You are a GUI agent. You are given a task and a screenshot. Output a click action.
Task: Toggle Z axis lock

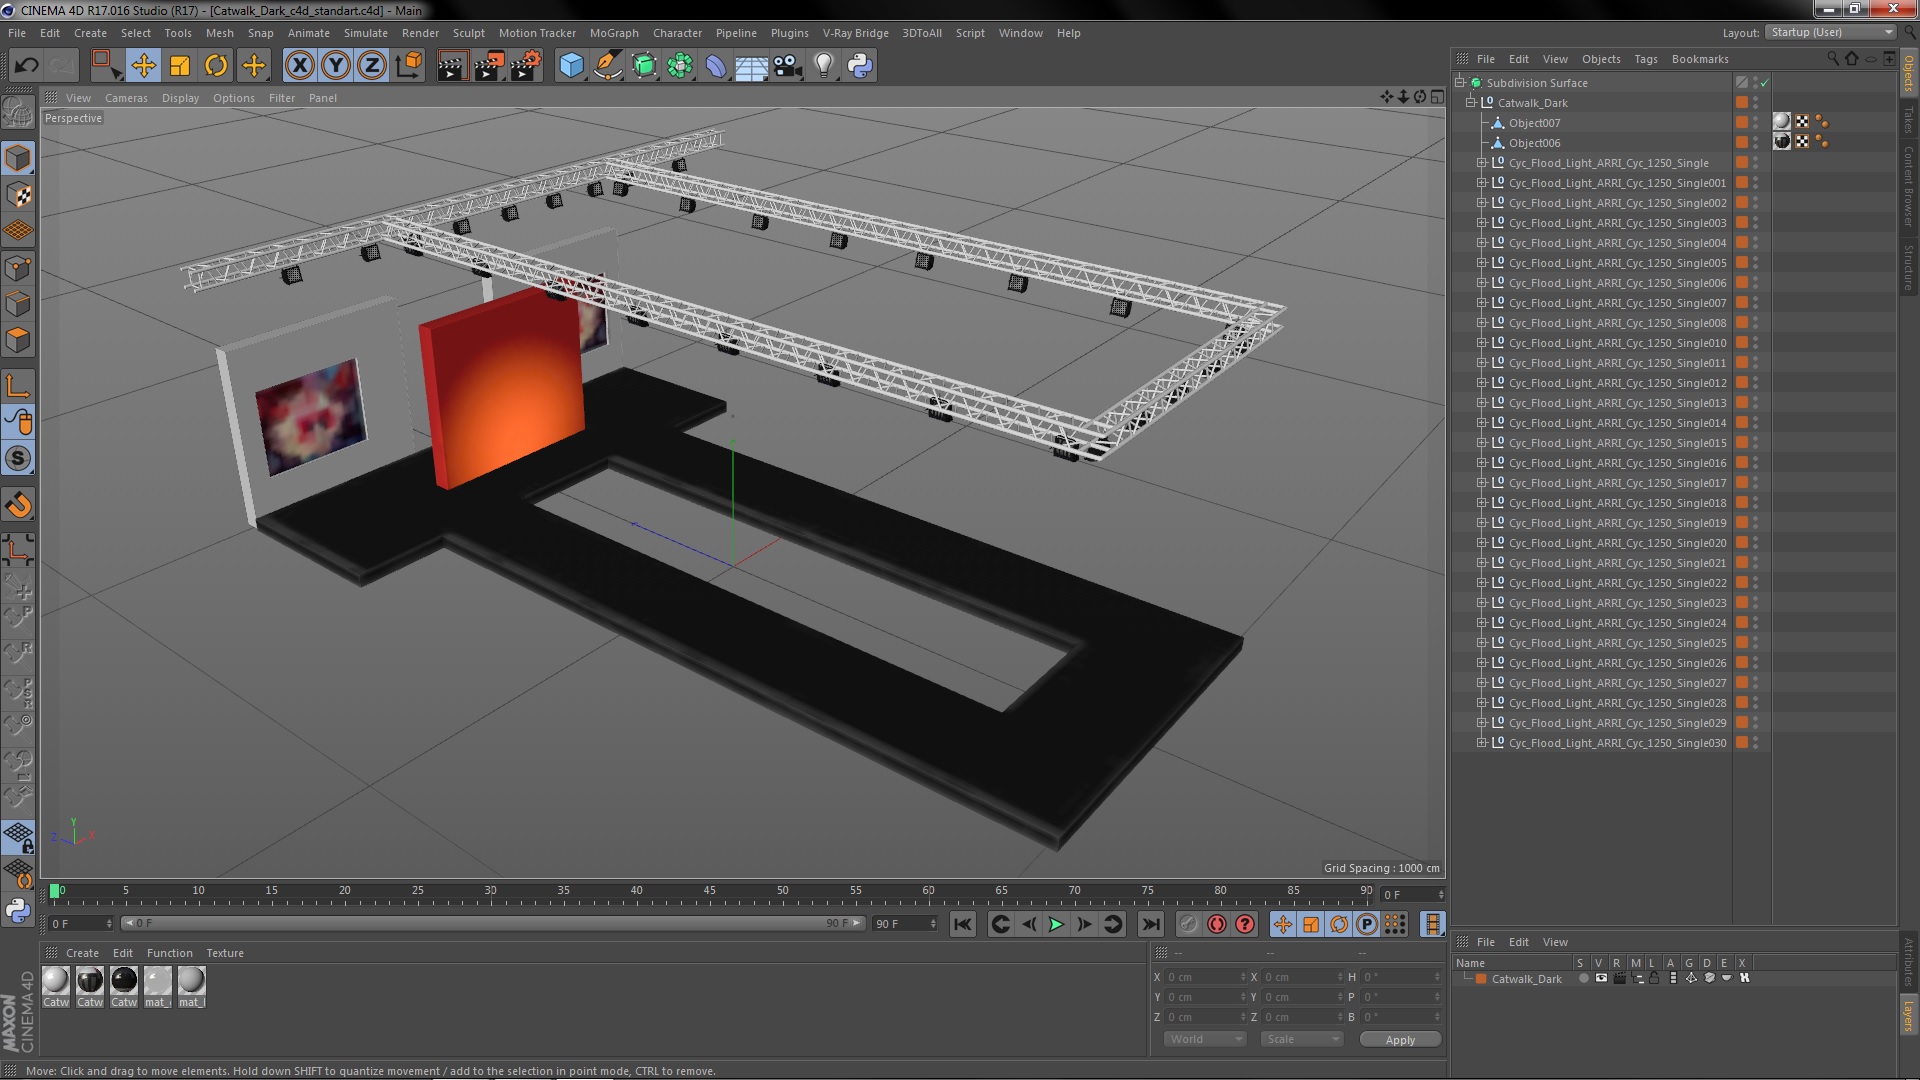pos(372,66)
